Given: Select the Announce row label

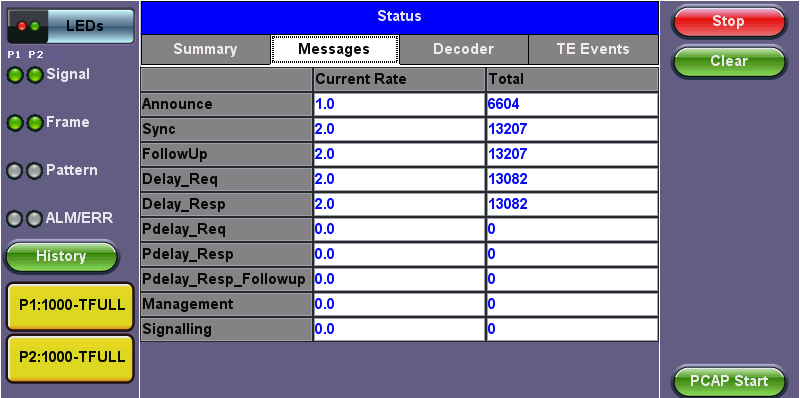Looking at the screenshot, I should point(227,105).
